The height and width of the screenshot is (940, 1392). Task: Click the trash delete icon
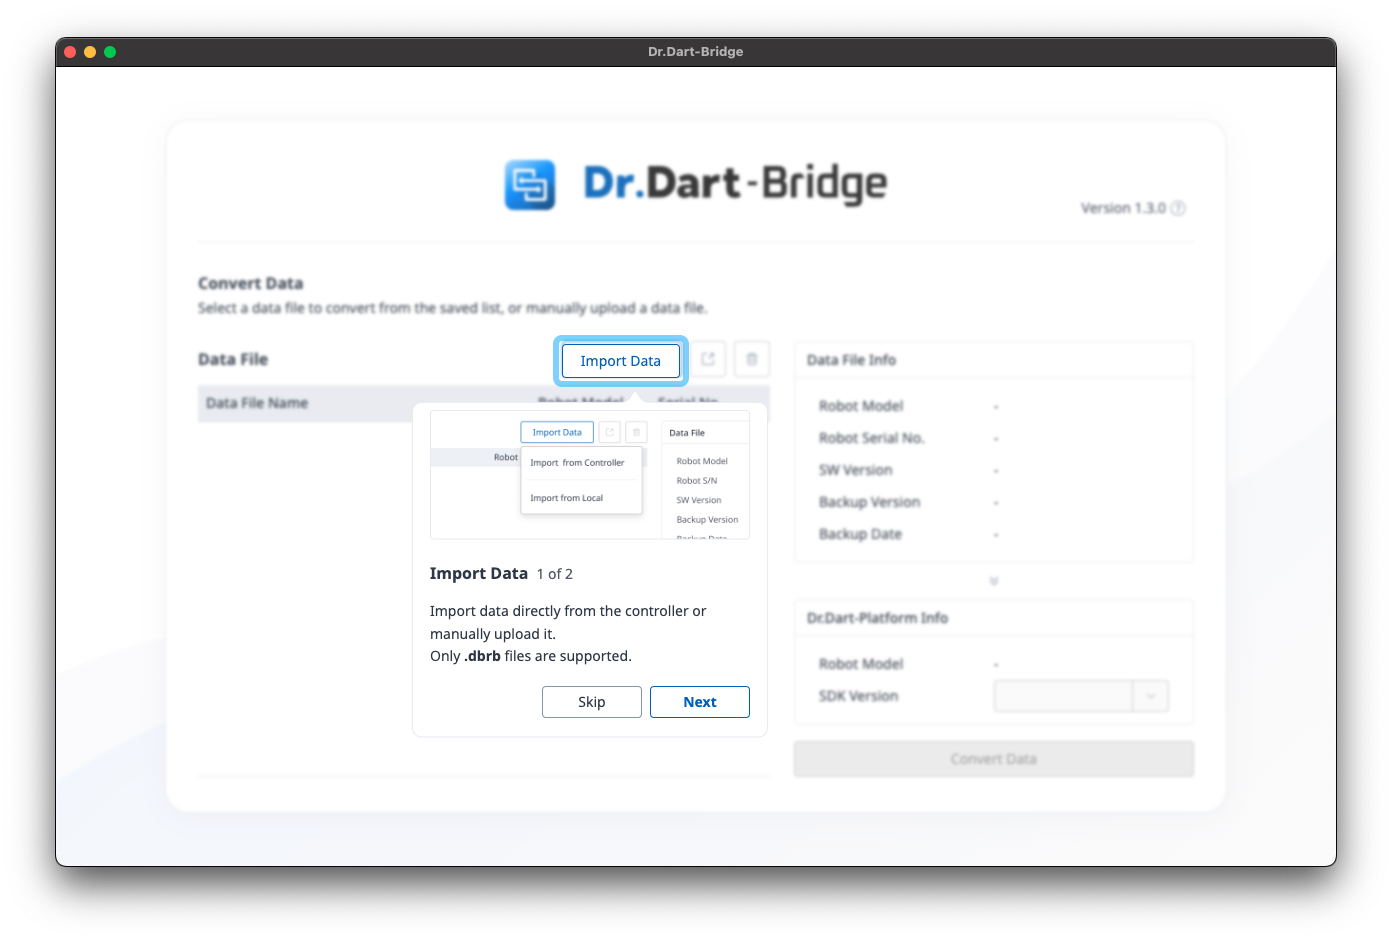tap(752, 360)
